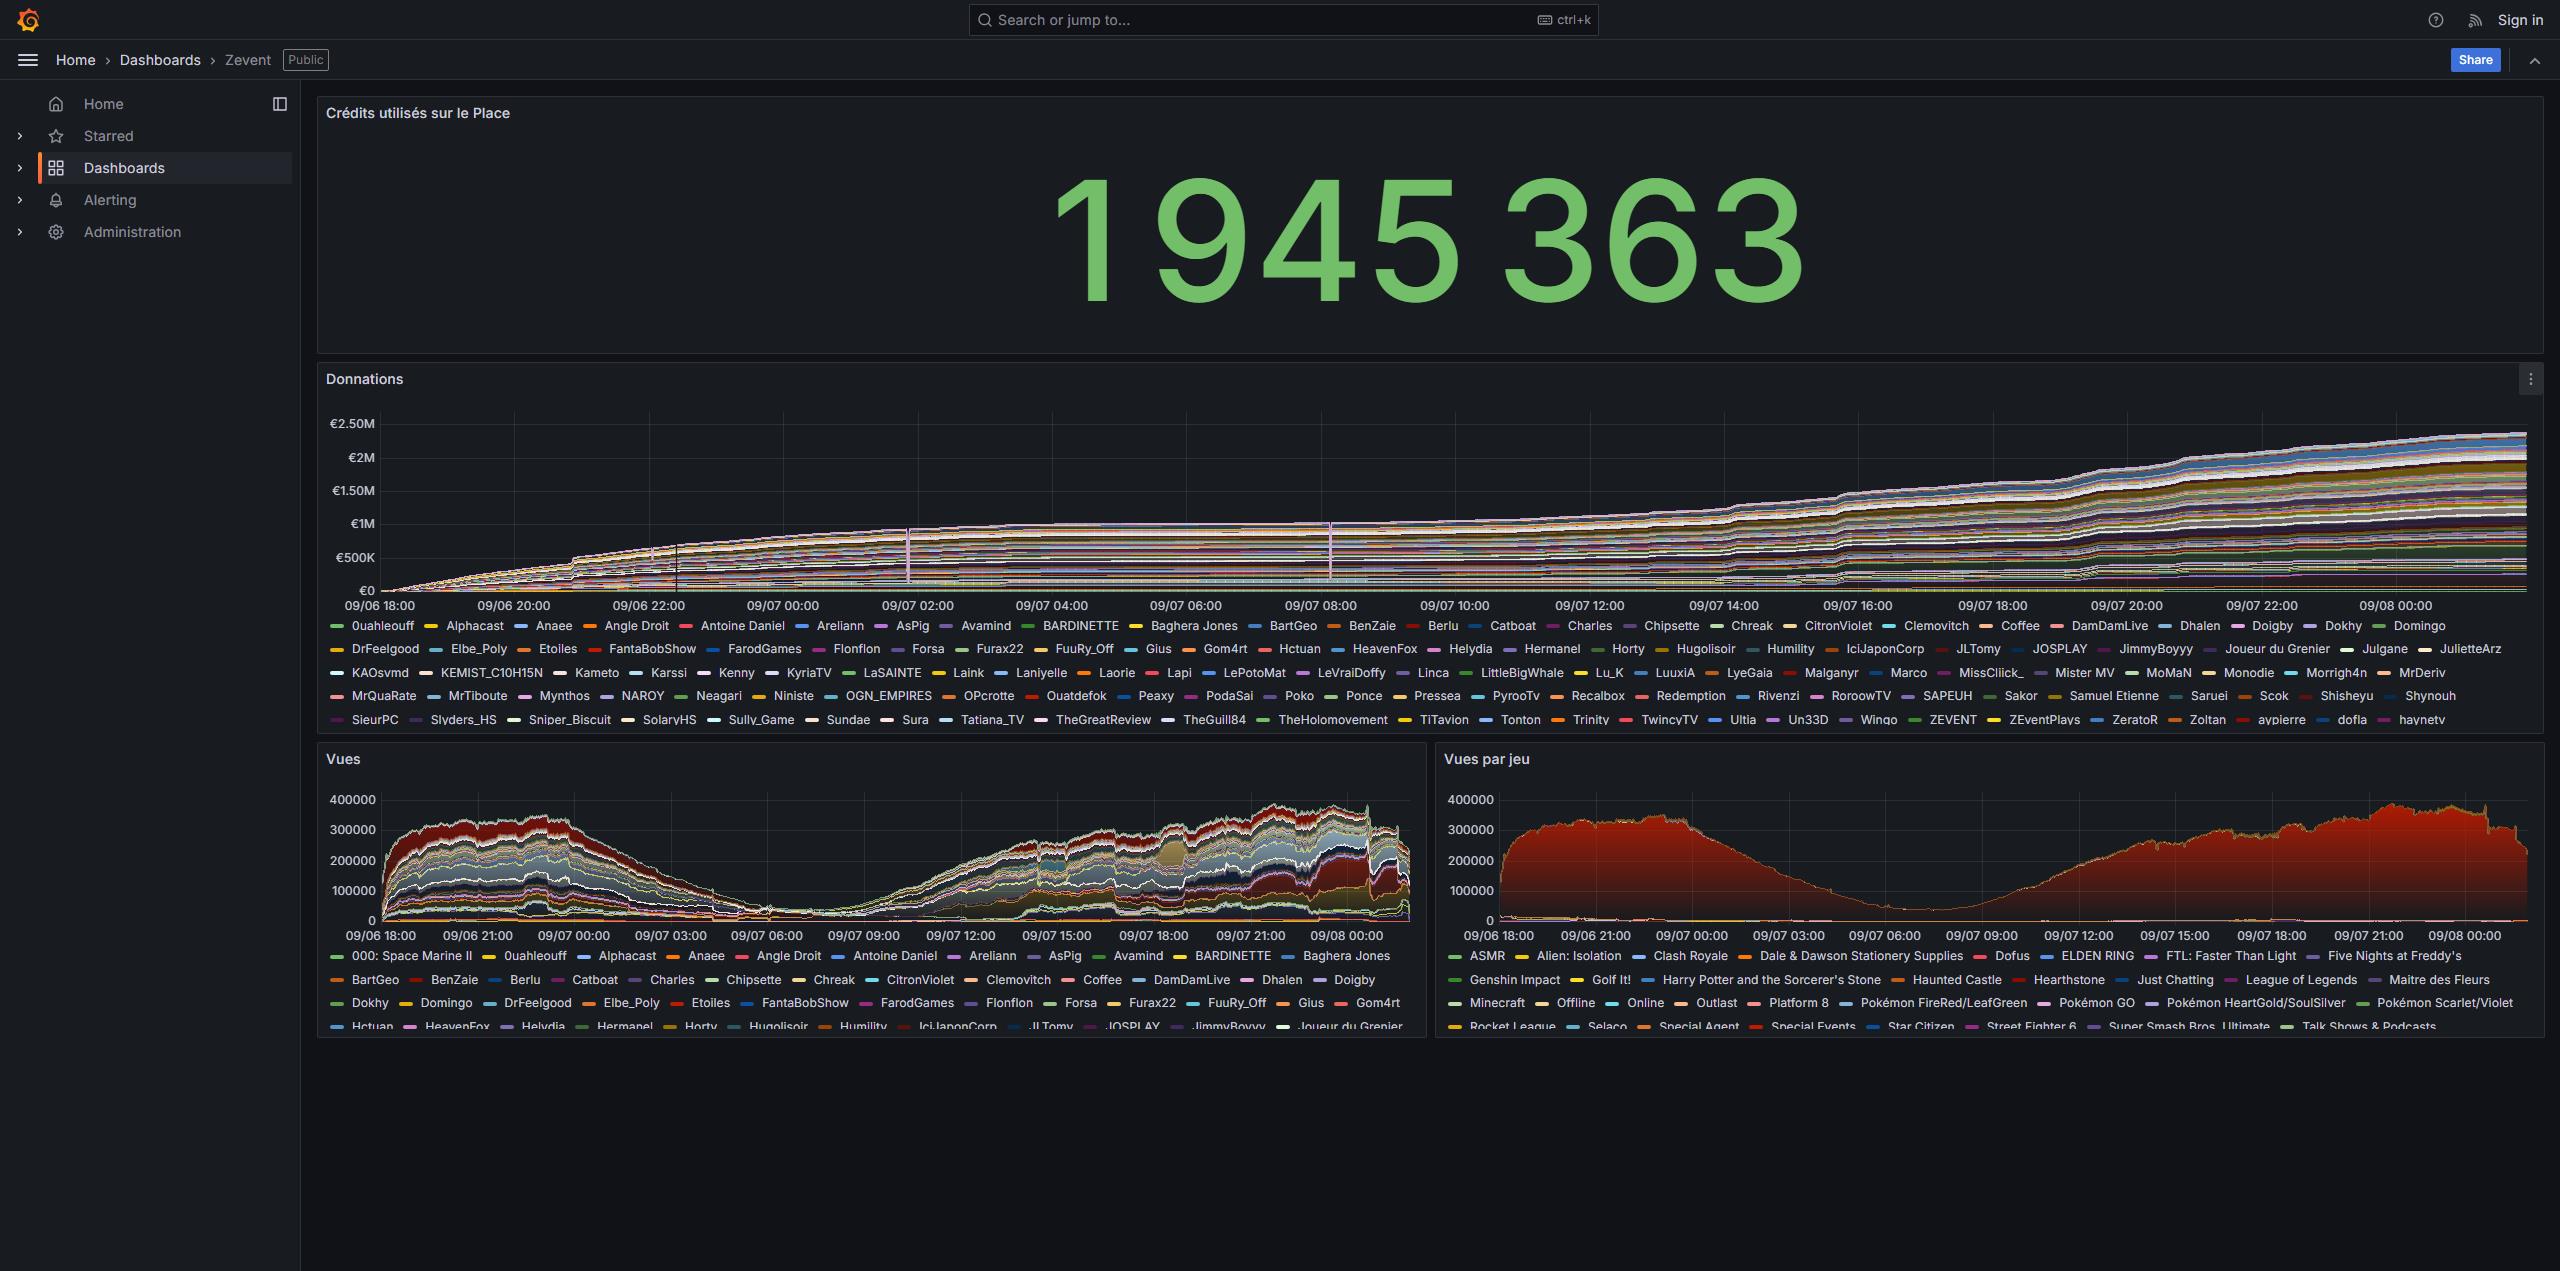The image size is (2560, 1271).
Task: Select Dashboards in the sidebar menu
Action: 124,168
